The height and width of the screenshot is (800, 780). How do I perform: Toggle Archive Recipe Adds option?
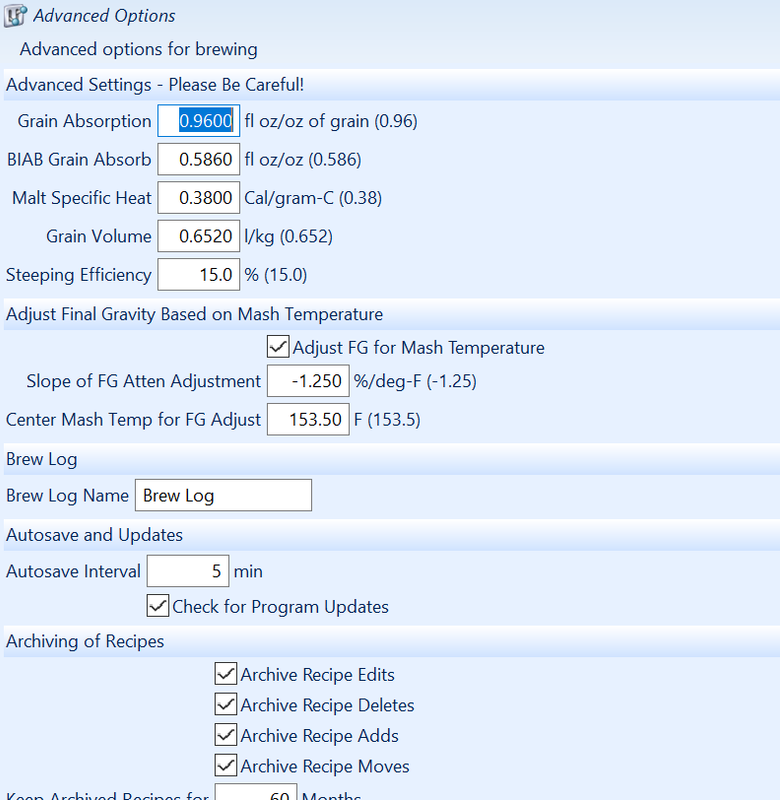click(x=225, y=735)
